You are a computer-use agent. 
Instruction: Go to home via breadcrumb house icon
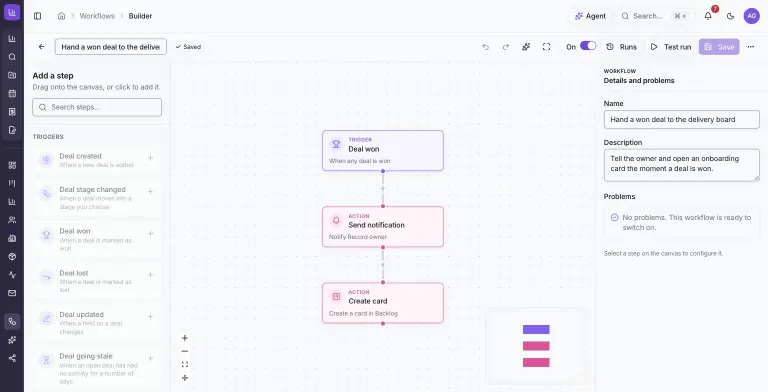coord(61,16)
